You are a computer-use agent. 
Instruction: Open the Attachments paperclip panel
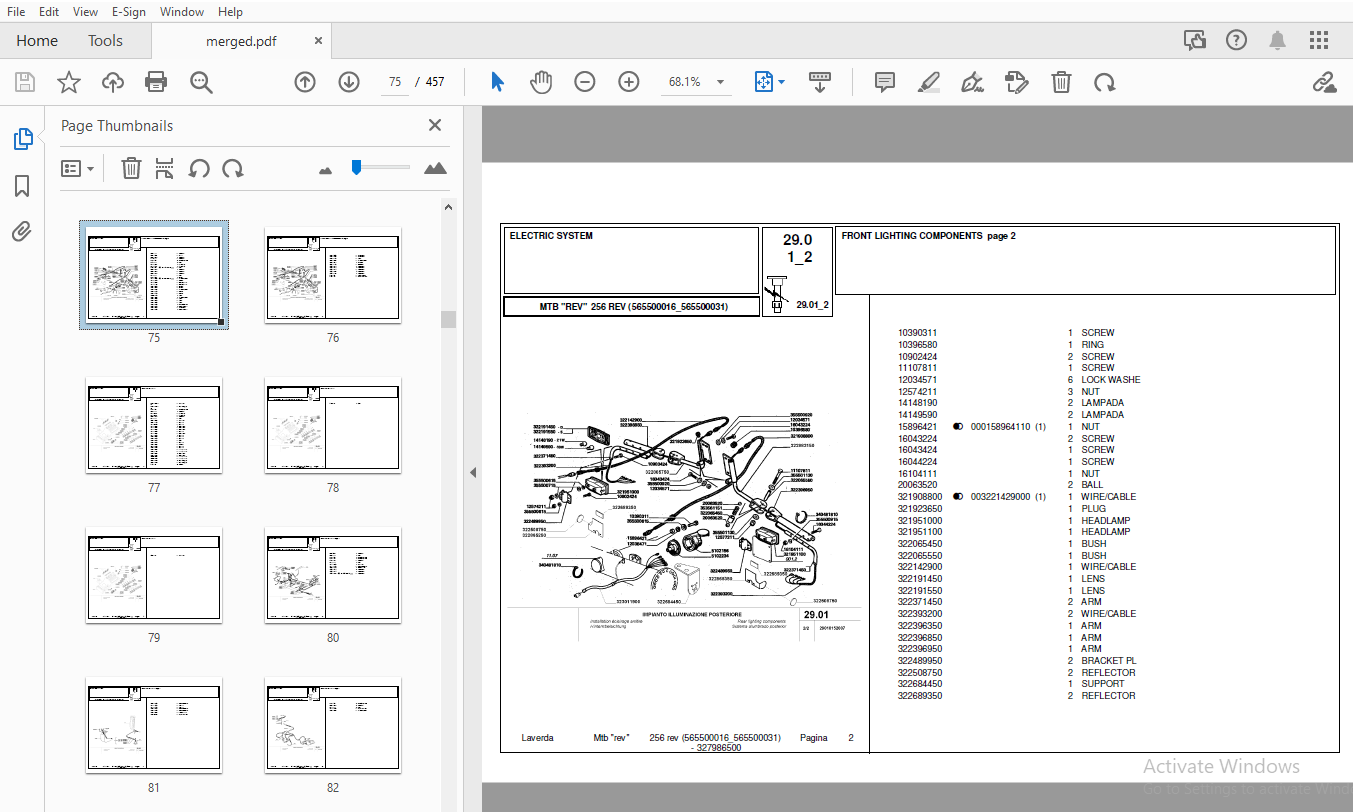point(22,232)
